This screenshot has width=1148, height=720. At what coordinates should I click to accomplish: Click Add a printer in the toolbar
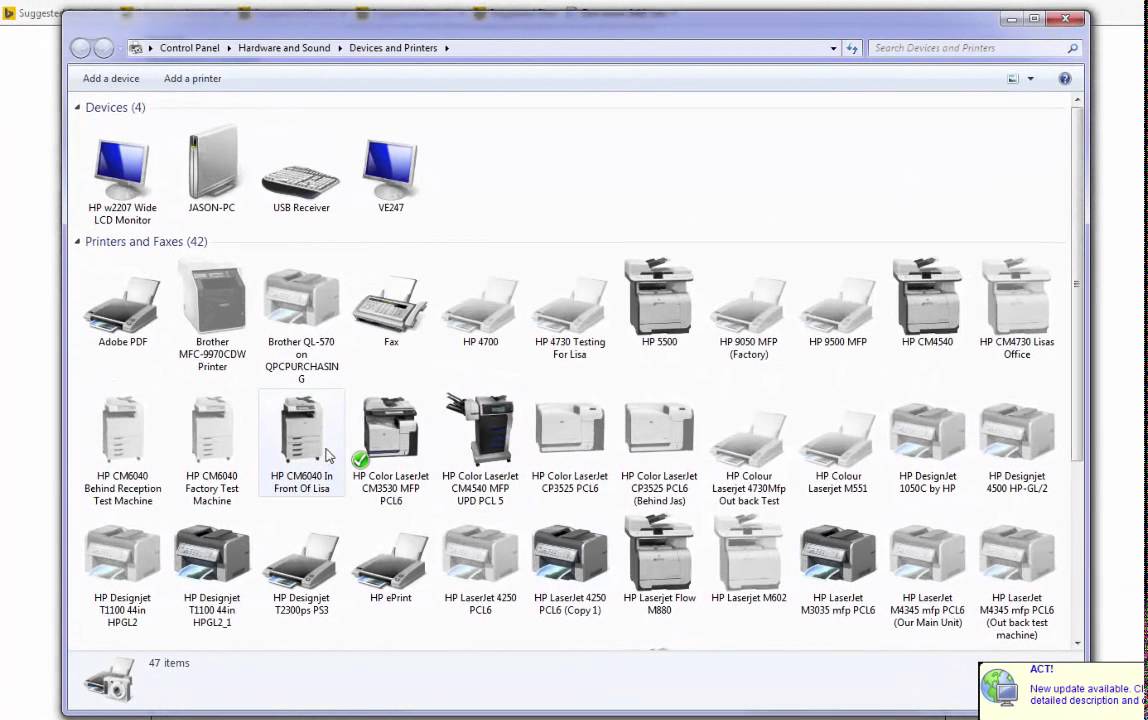pyautogui.click(x=193, y=78)
